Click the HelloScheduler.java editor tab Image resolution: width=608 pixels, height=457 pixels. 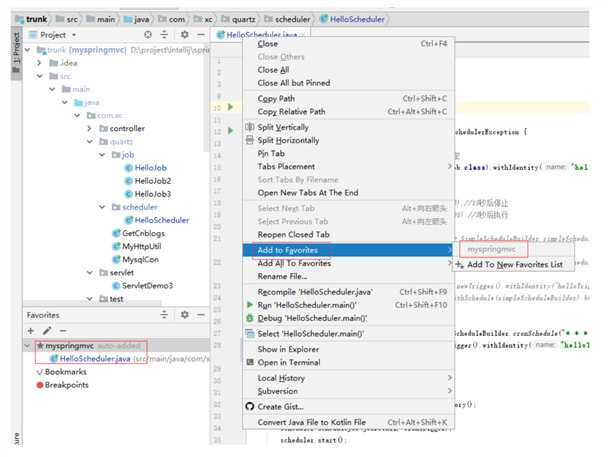(261, 35)
